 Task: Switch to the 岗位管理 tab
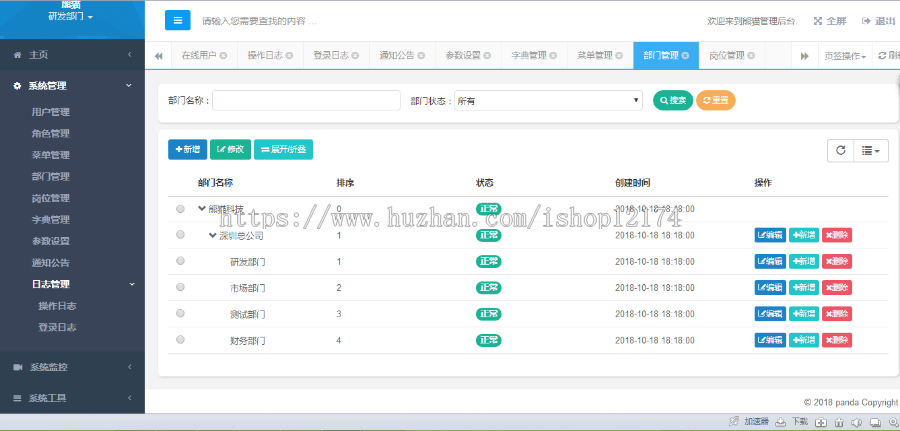[x=727, y=56]
